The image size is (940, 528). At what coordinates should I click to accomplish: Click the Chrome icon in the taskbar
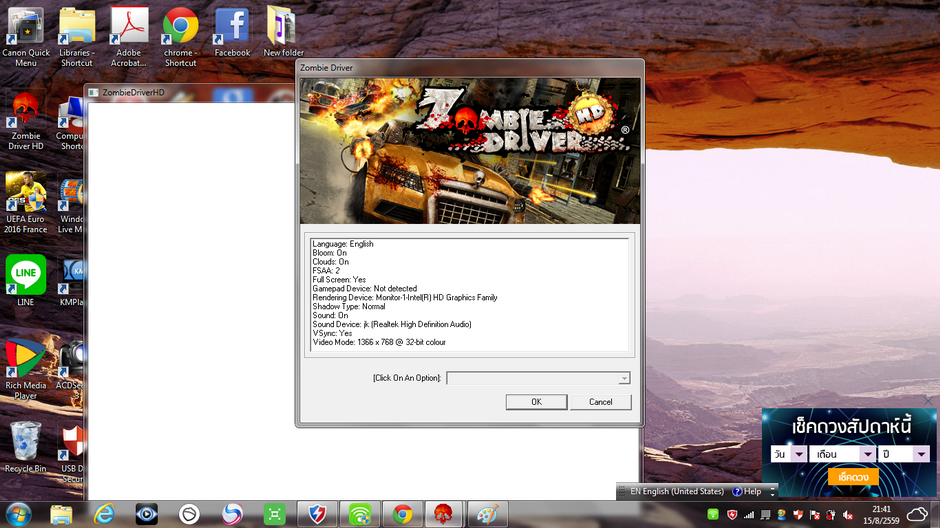pyautogui.click(x=403, y=514)
